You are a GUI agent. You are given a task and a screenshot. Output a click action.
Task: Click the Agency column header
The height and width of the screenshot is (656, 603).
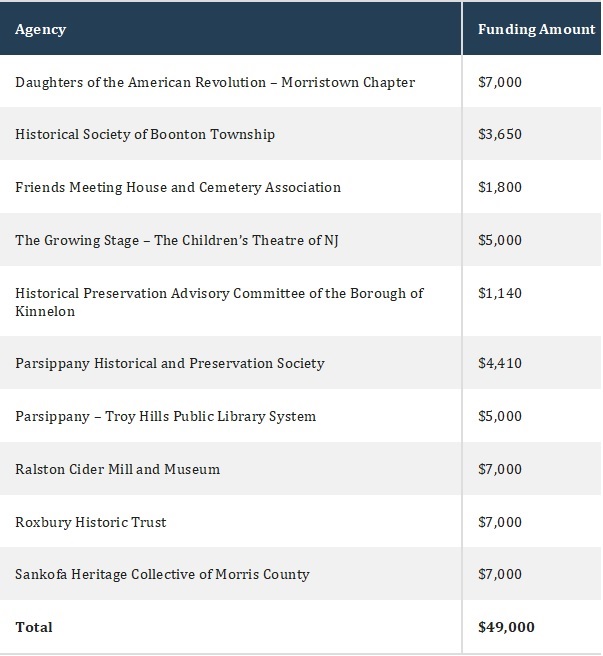pos(41,29)
